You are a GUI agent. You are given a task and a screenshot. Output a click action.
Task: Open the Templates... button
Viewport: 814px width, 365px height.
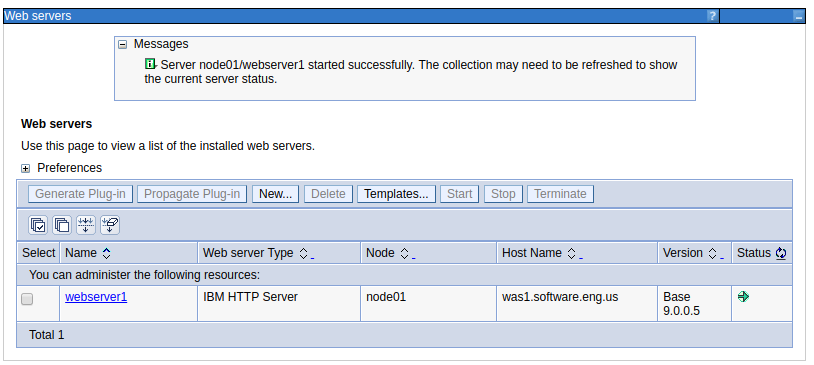click(x=396, y=194)
